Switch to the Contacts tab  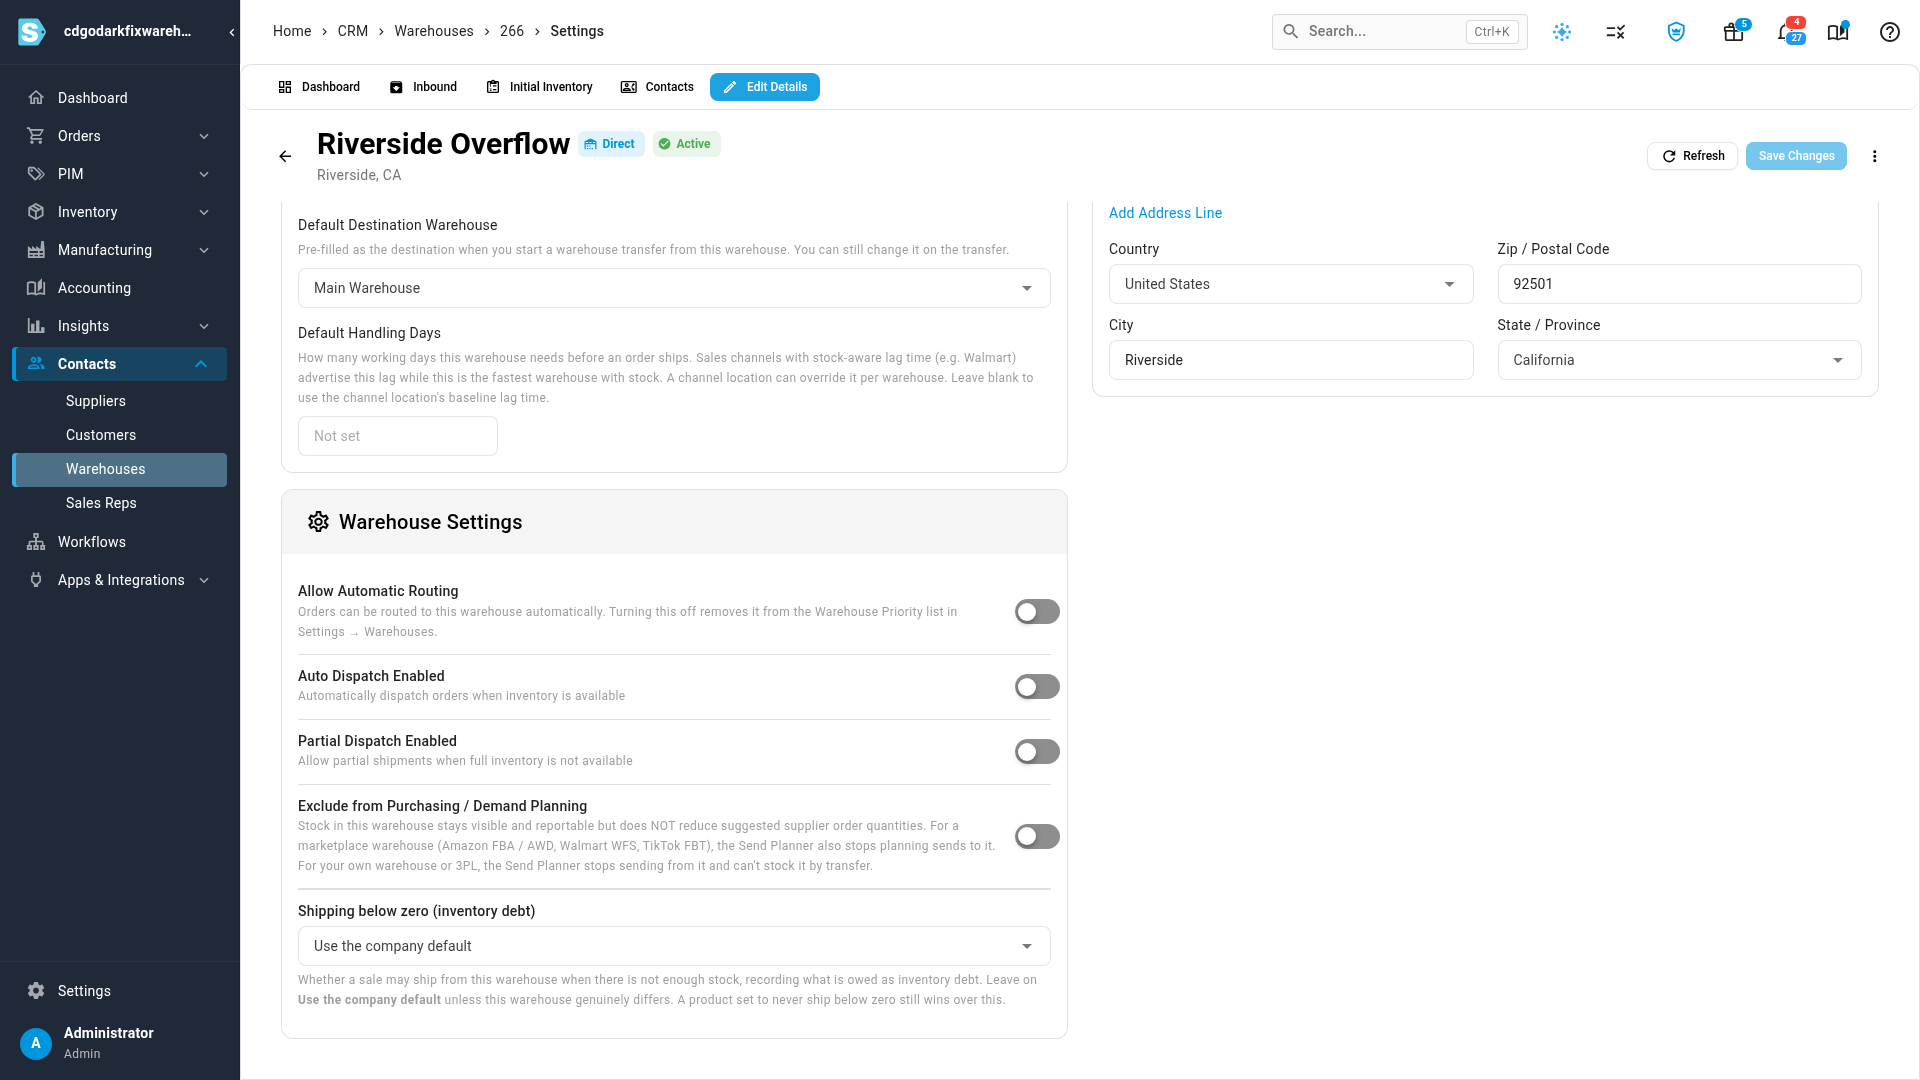click(x=657, y=87)
